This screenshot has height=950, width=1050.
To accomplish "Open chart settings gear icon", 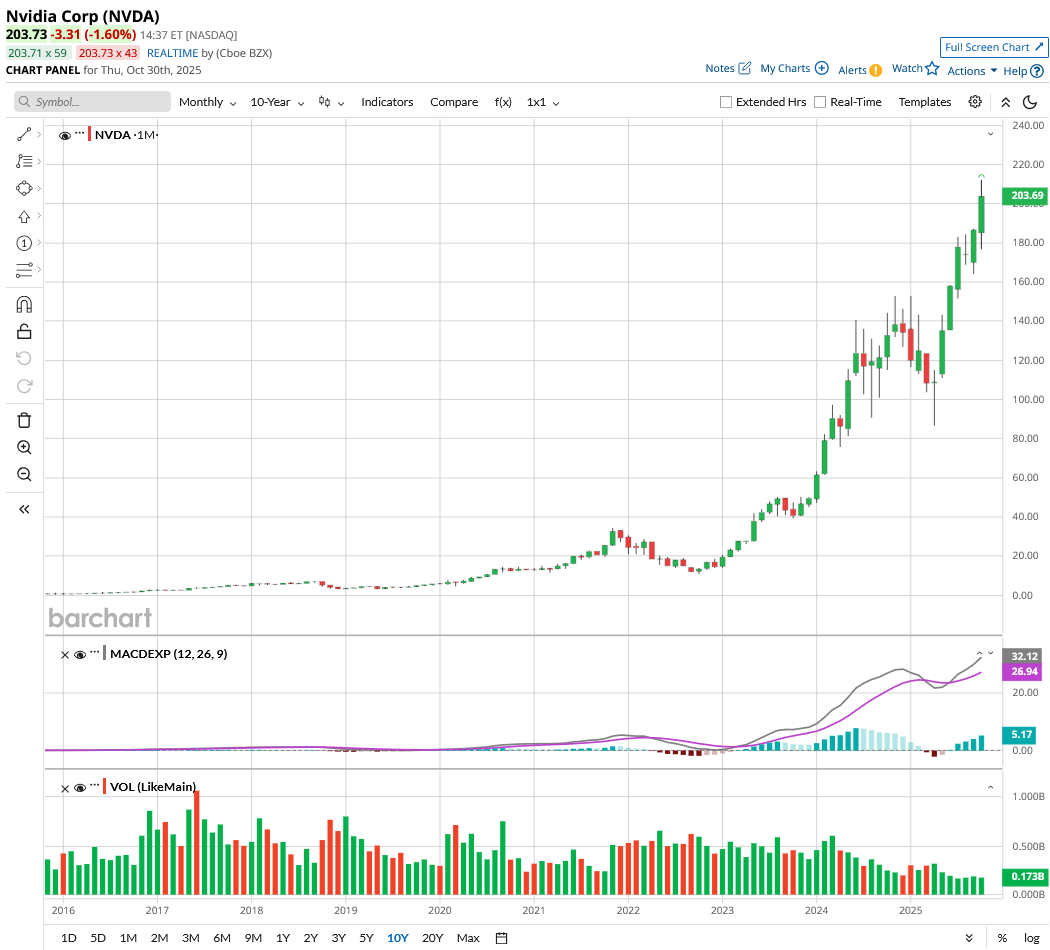I will coord(975,102).
